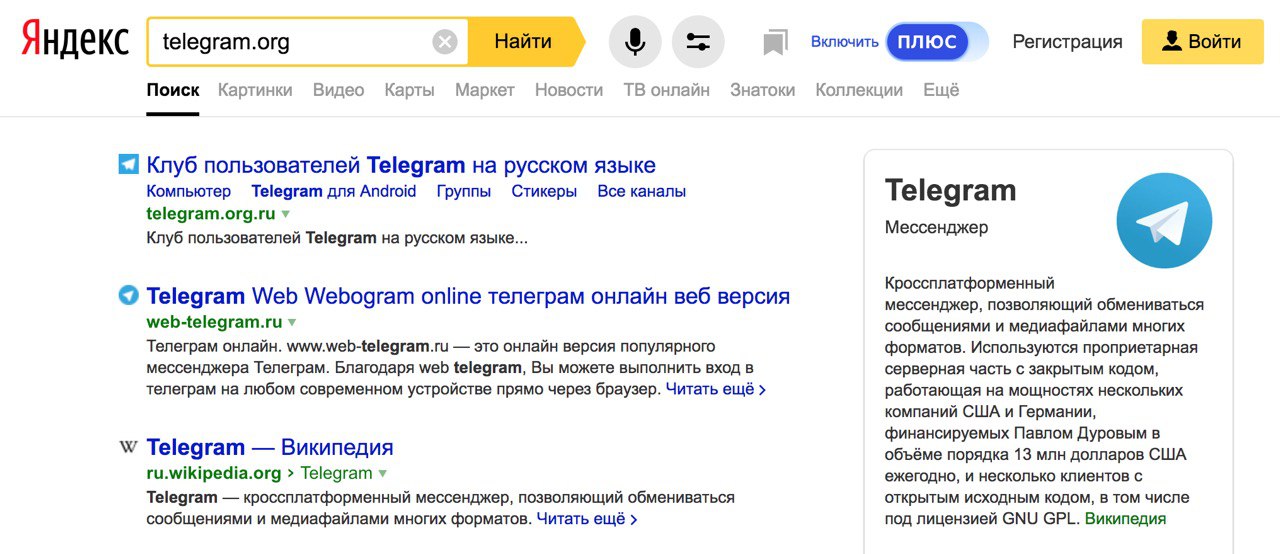Screen dimensions: 1280x554
Task: Go to the Новости tab
Action: [x=569, y=90]
